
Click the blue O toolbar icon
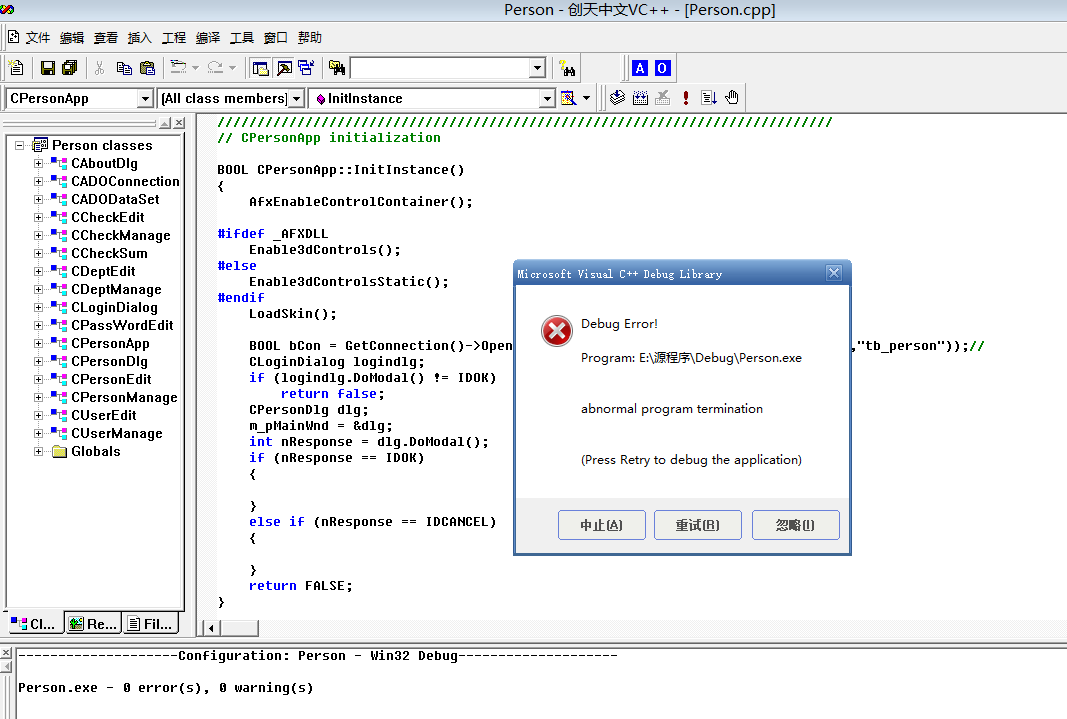click(662, 68)
